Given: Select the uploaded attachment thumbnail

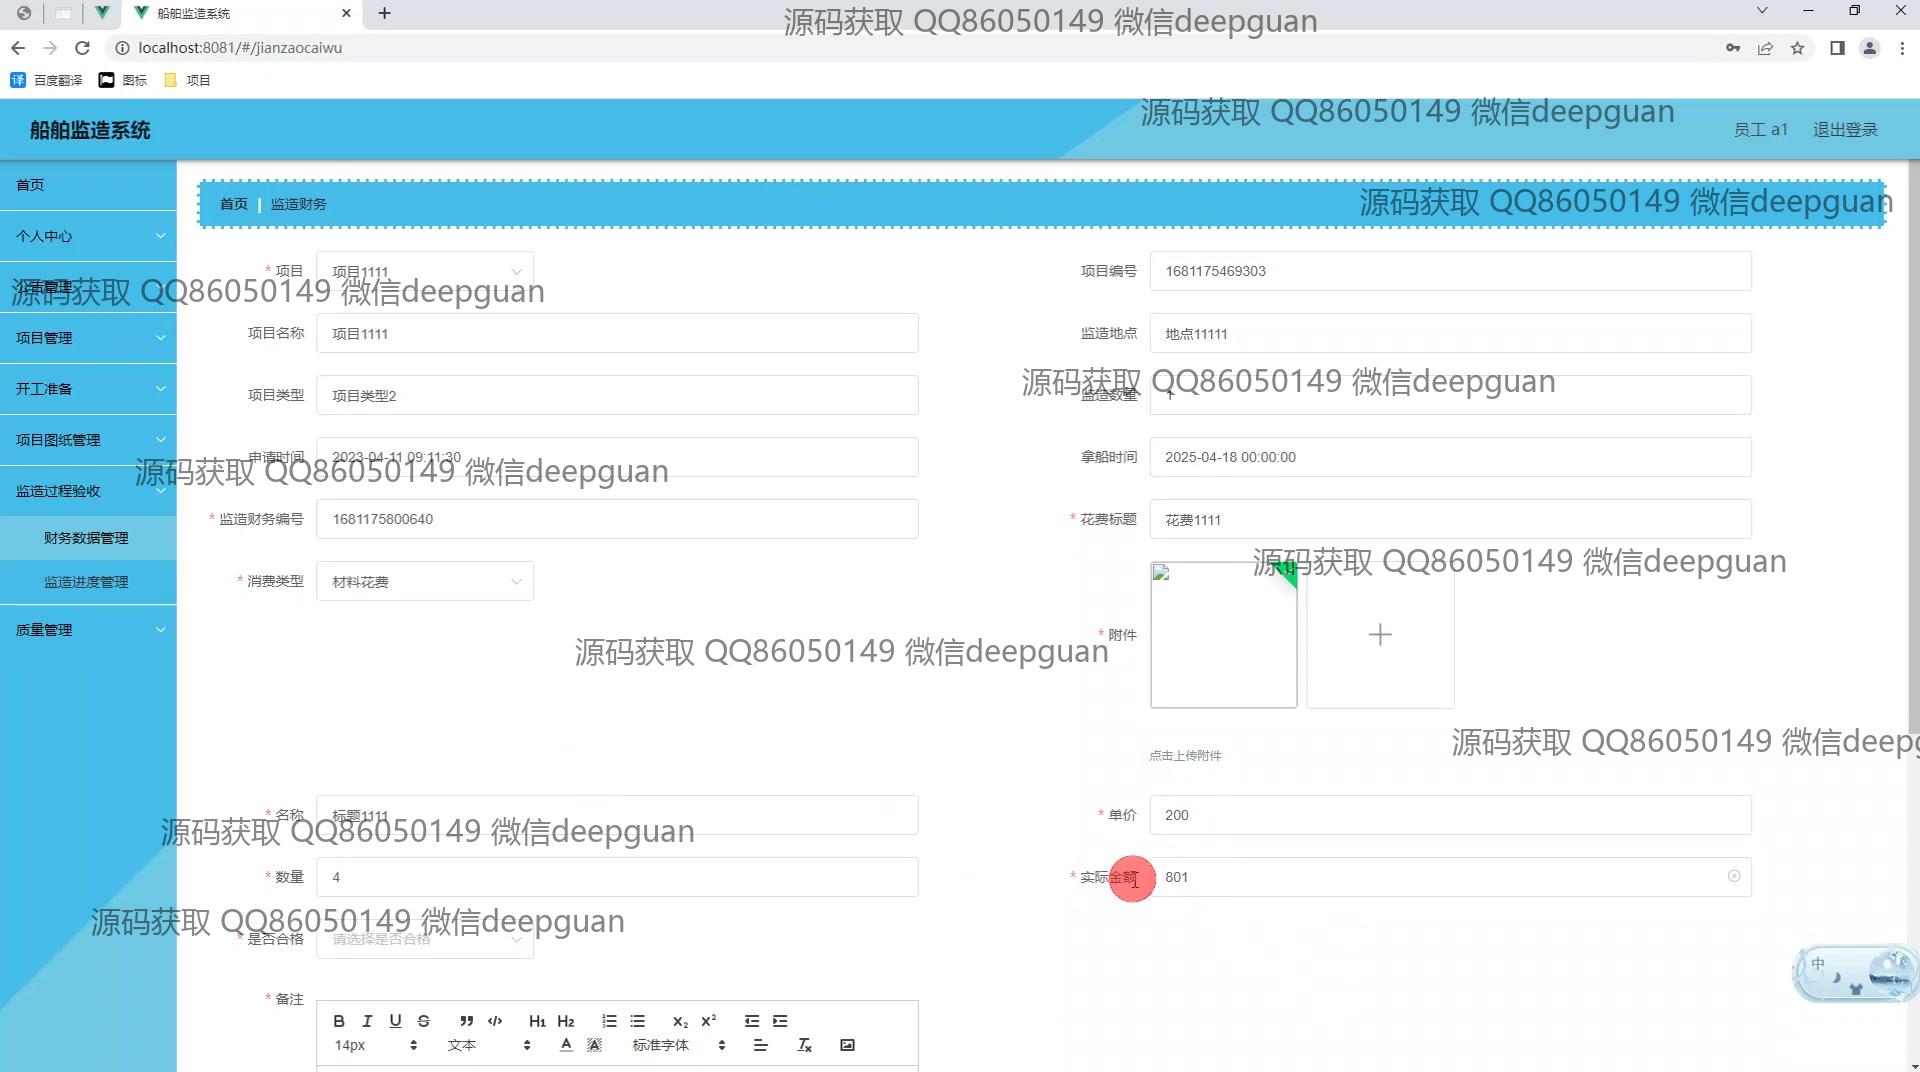Looking at the screenshot, I should [1224, 635].
